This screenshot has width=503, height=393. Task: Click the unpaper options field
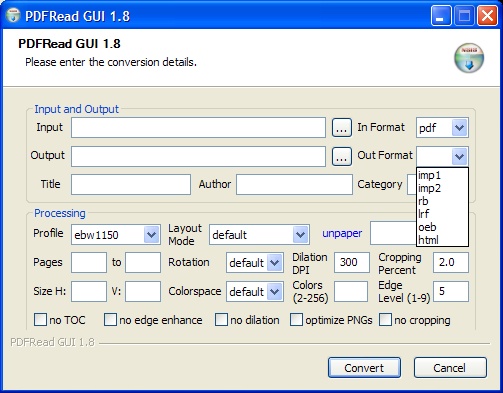point(393,233)
